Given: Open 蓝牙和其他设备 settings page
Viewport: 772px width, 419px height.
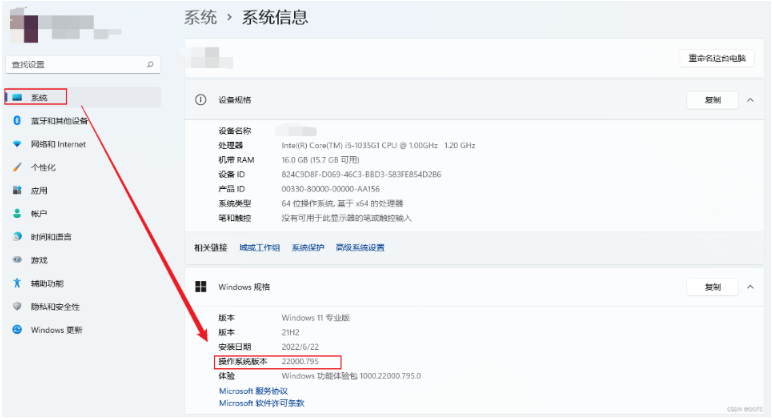Looking at the screenshot, I should pos(59,121).
